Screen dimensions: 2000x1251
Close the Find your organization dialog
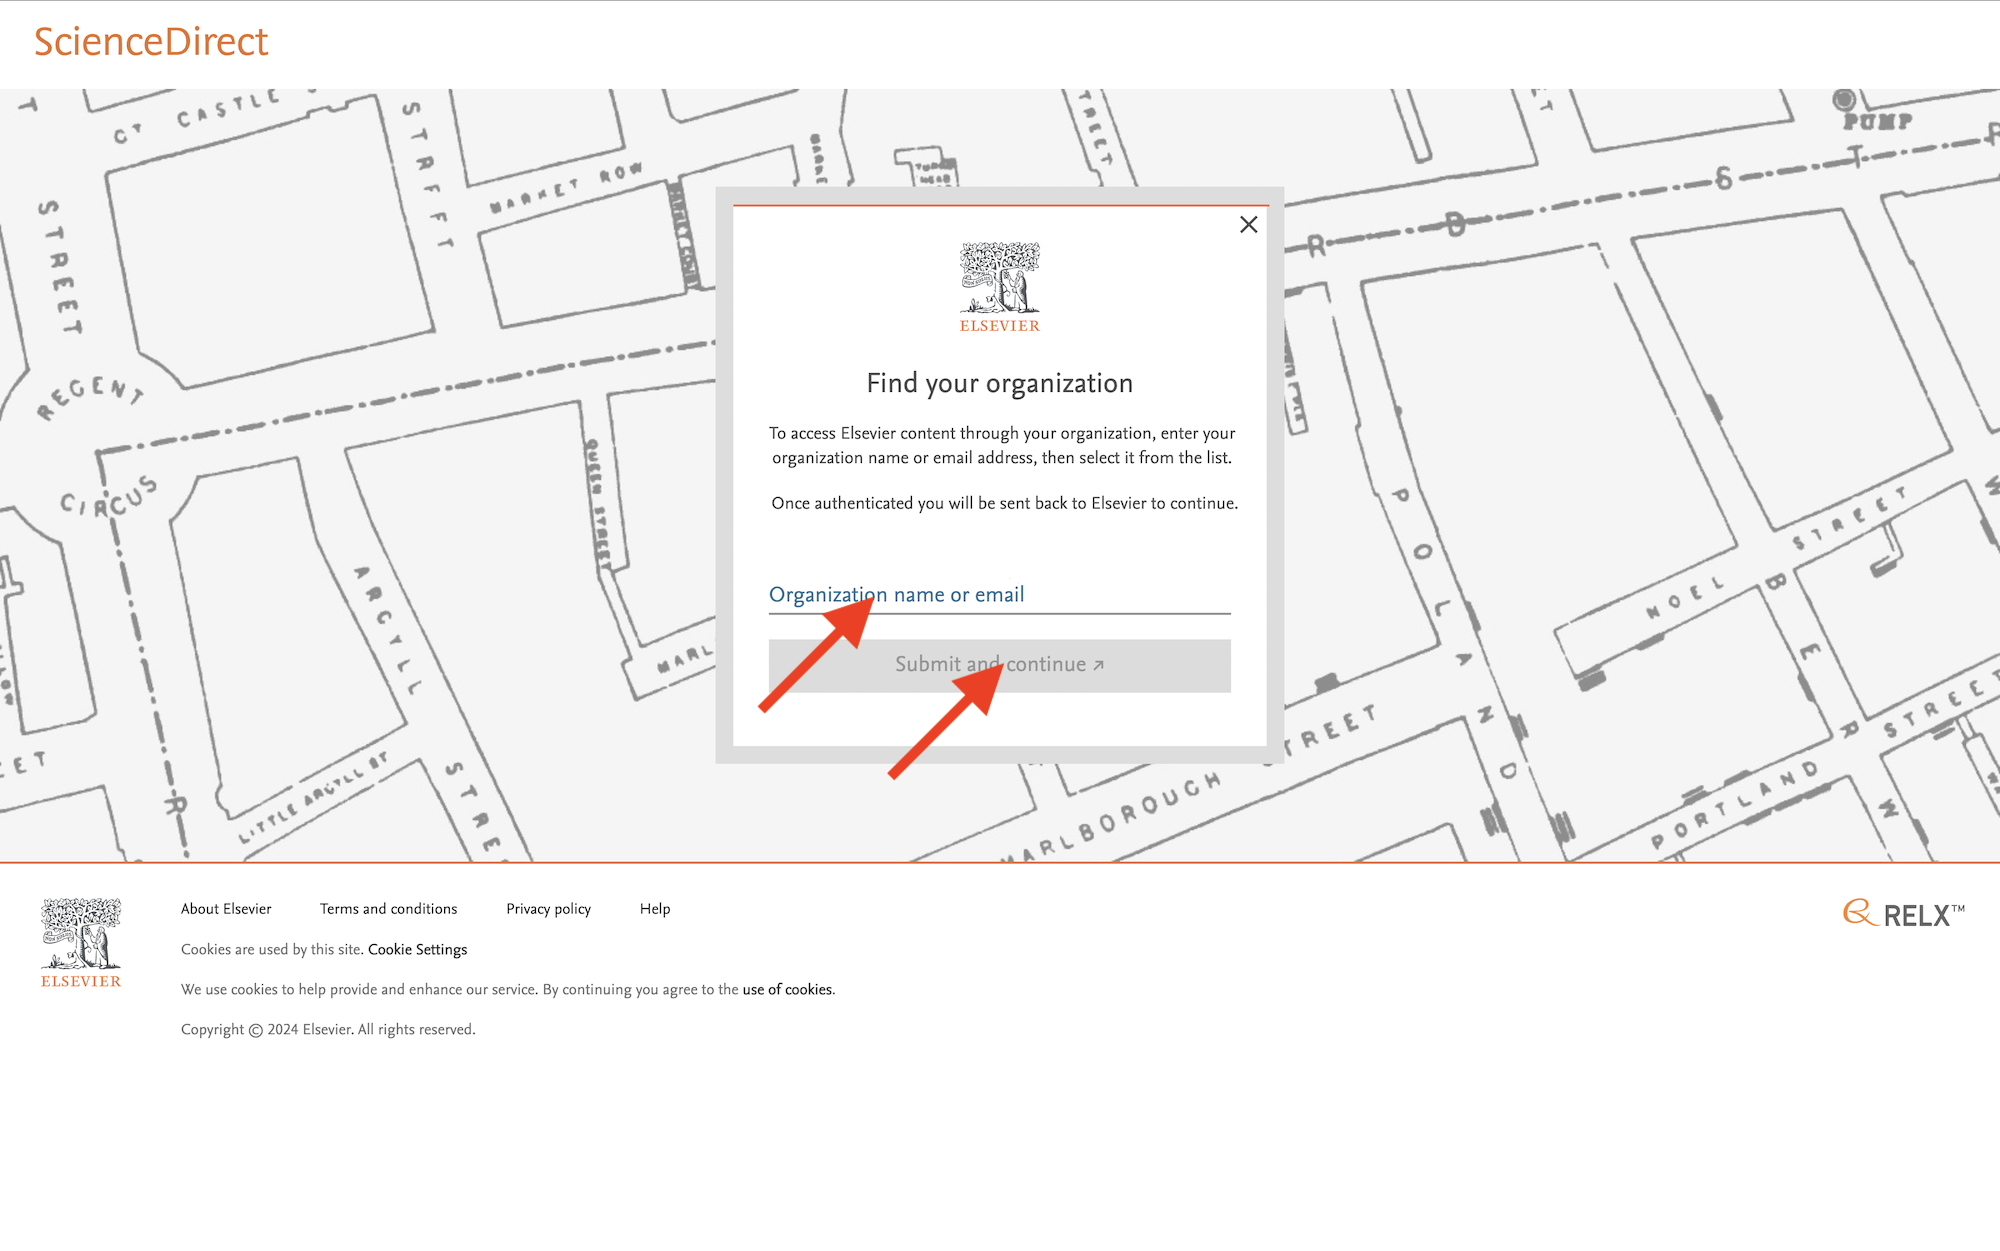click(x=1248, y=225)
